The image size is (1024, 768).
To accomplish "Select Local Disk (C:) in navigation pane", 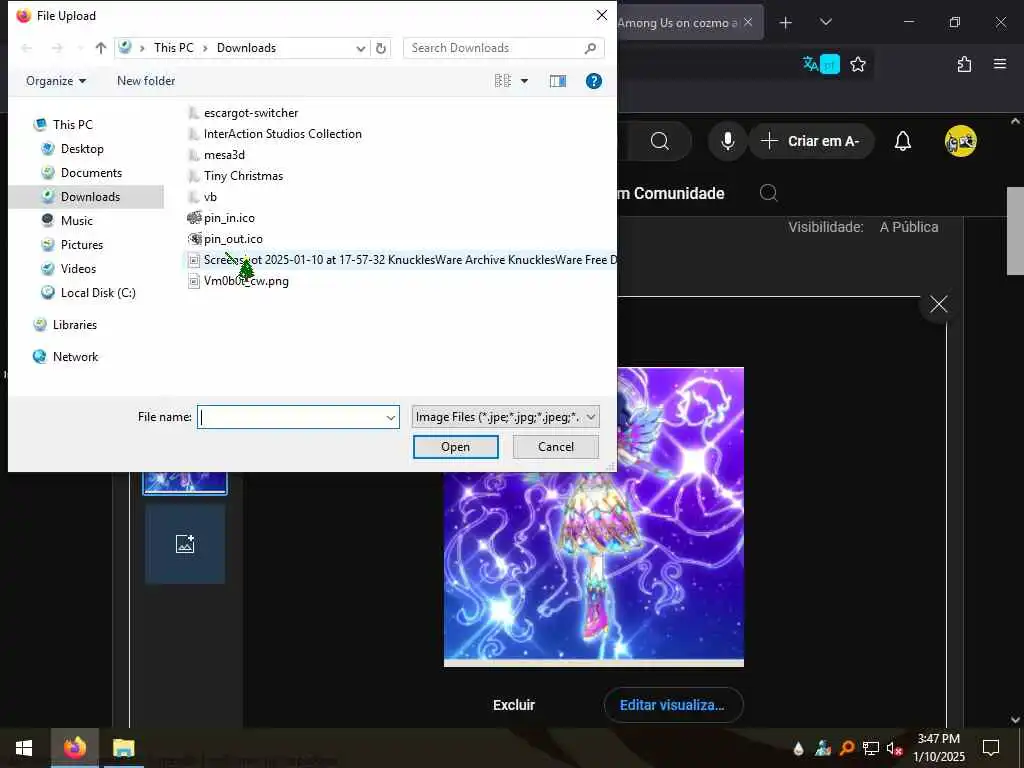I will coord(98,293).
